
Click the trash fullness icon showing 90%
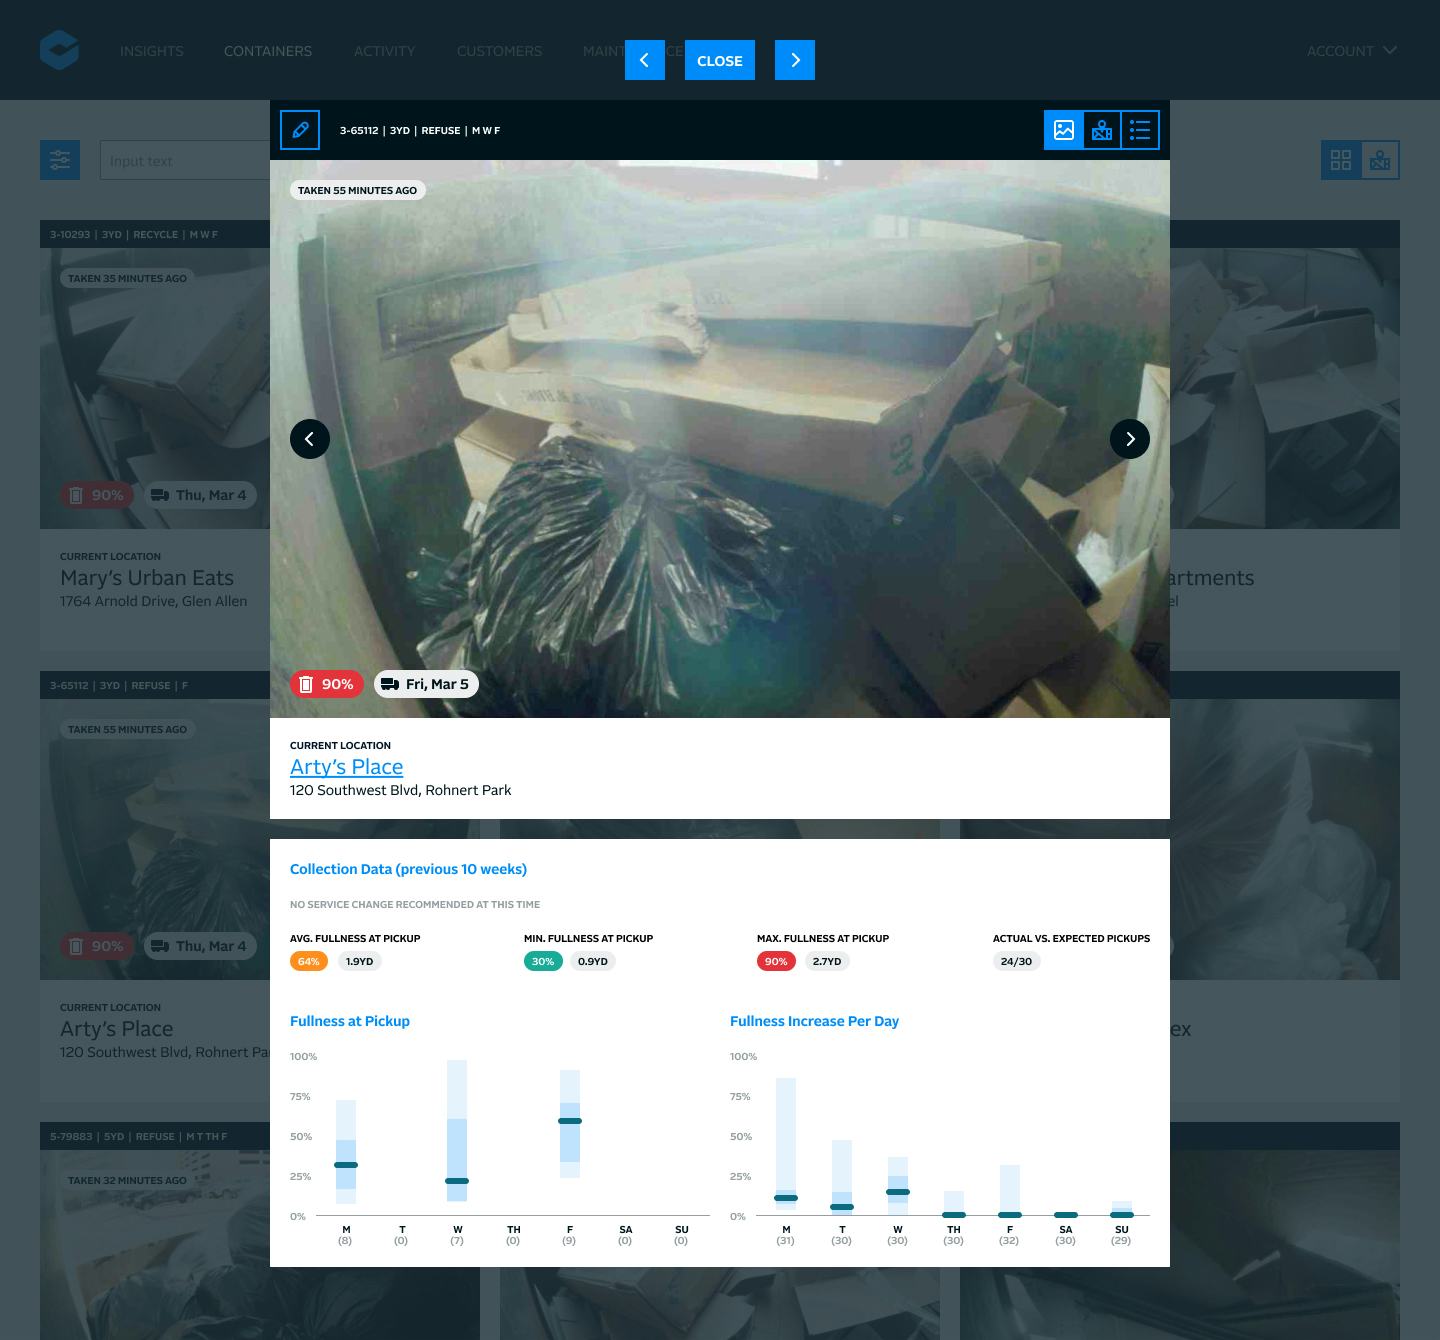[x=306, y=684]
